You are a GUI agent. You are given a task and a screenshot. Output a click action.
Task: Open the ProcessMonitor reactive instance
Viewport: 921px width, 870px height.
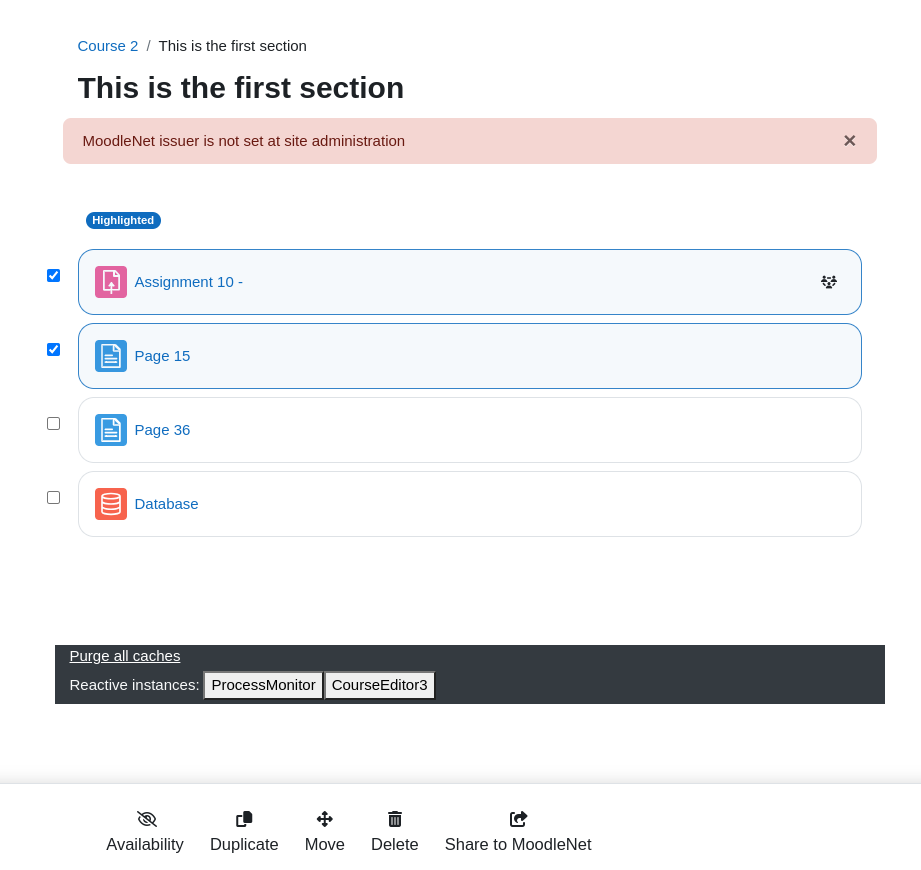click(x=263, y=685)
